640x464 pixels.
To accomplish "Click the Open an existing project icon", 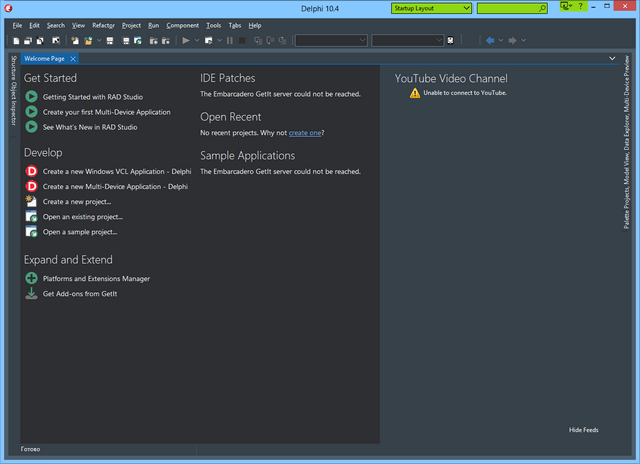I will click(x=32, y=216).
